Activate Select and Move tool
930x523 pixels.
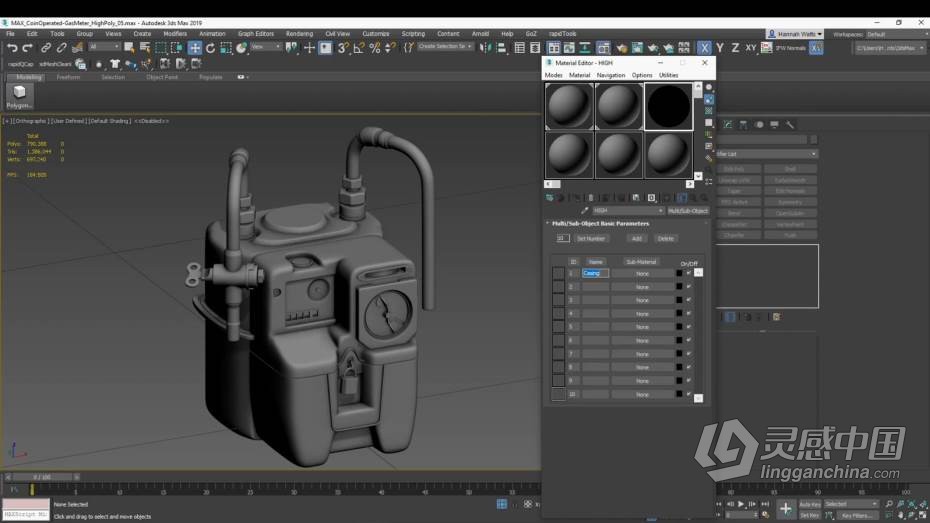(x=195, y=48)
